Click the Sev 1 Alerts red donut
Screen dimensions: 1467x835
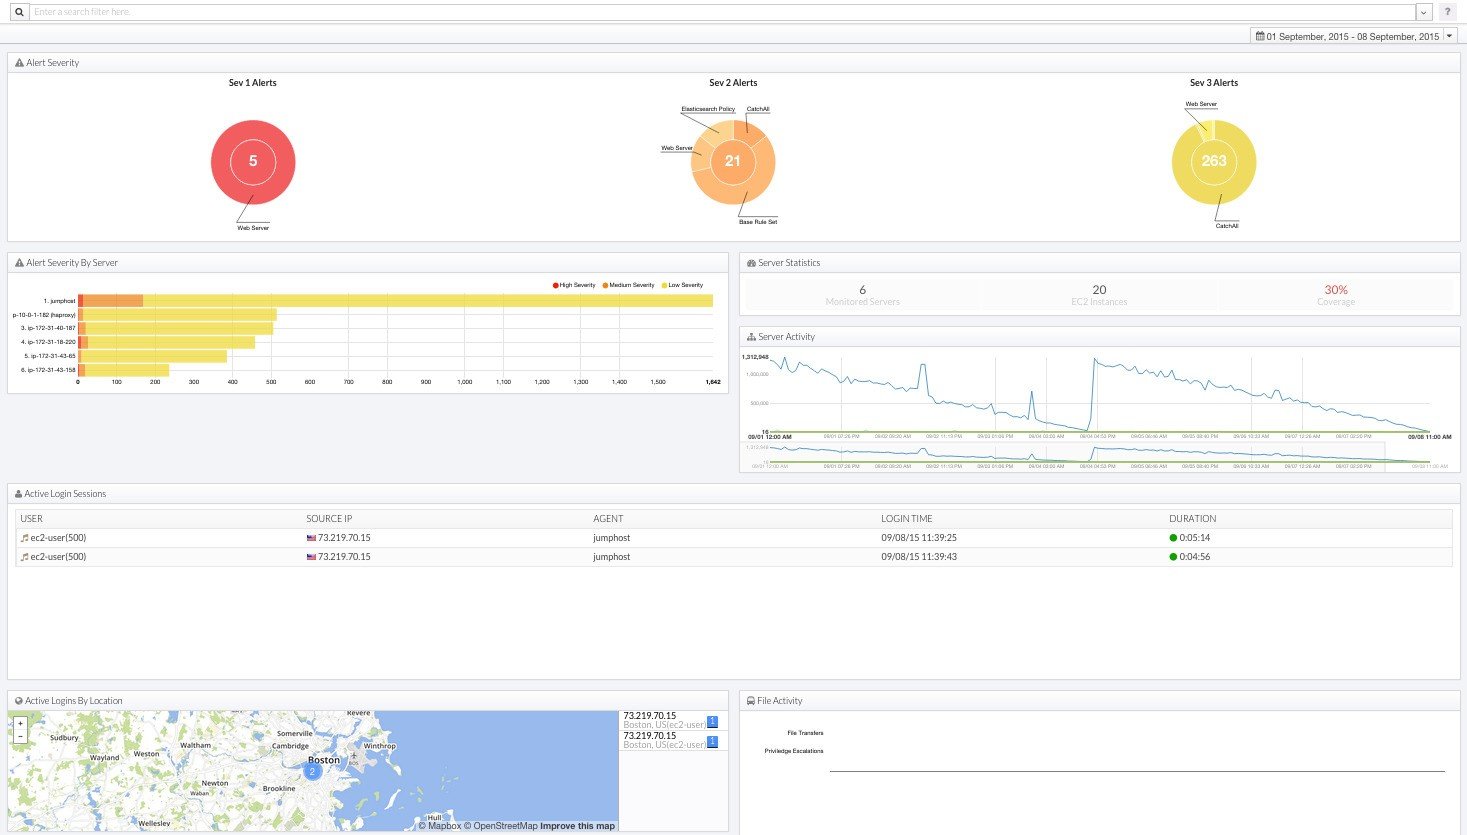(253, 162)
